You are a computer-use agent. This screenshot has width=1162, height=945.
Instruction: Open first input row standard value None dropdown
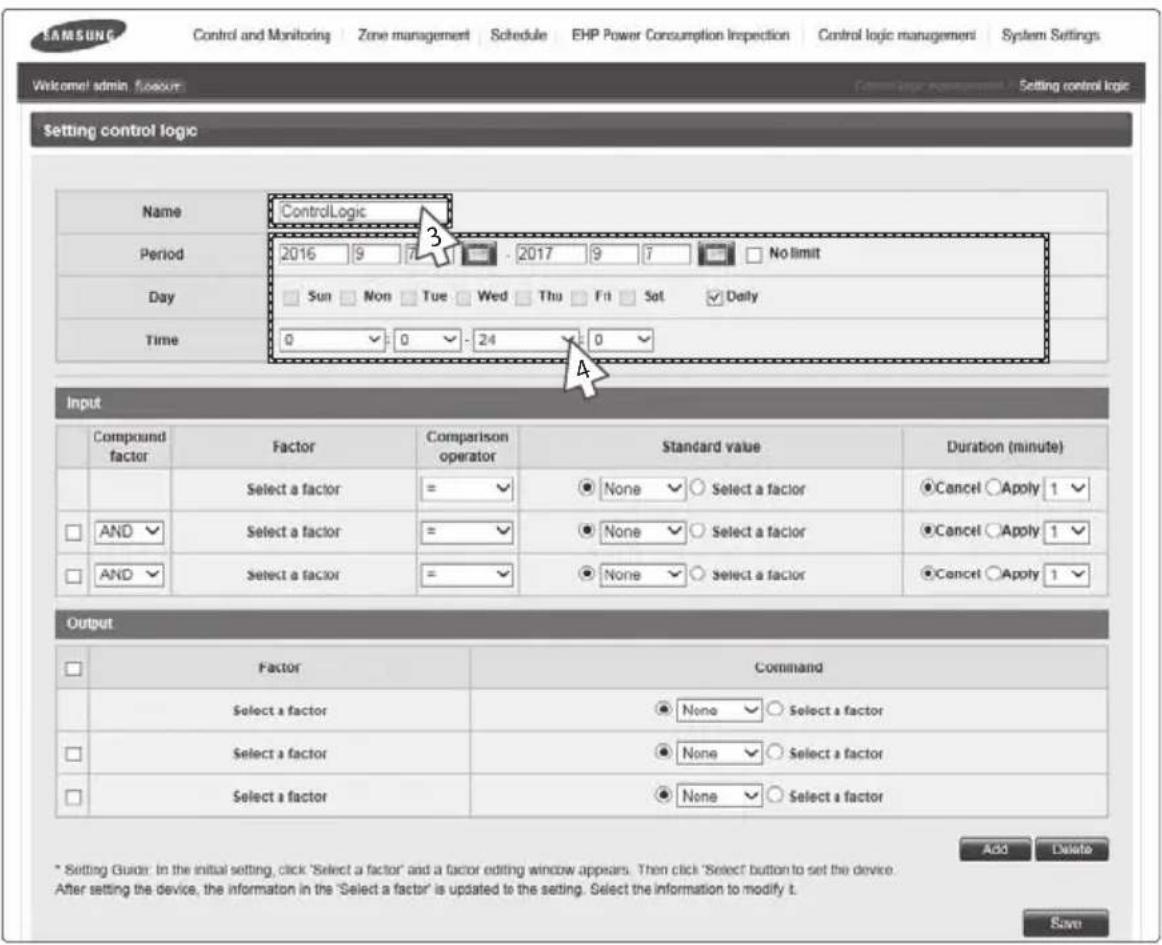(642, 489)
